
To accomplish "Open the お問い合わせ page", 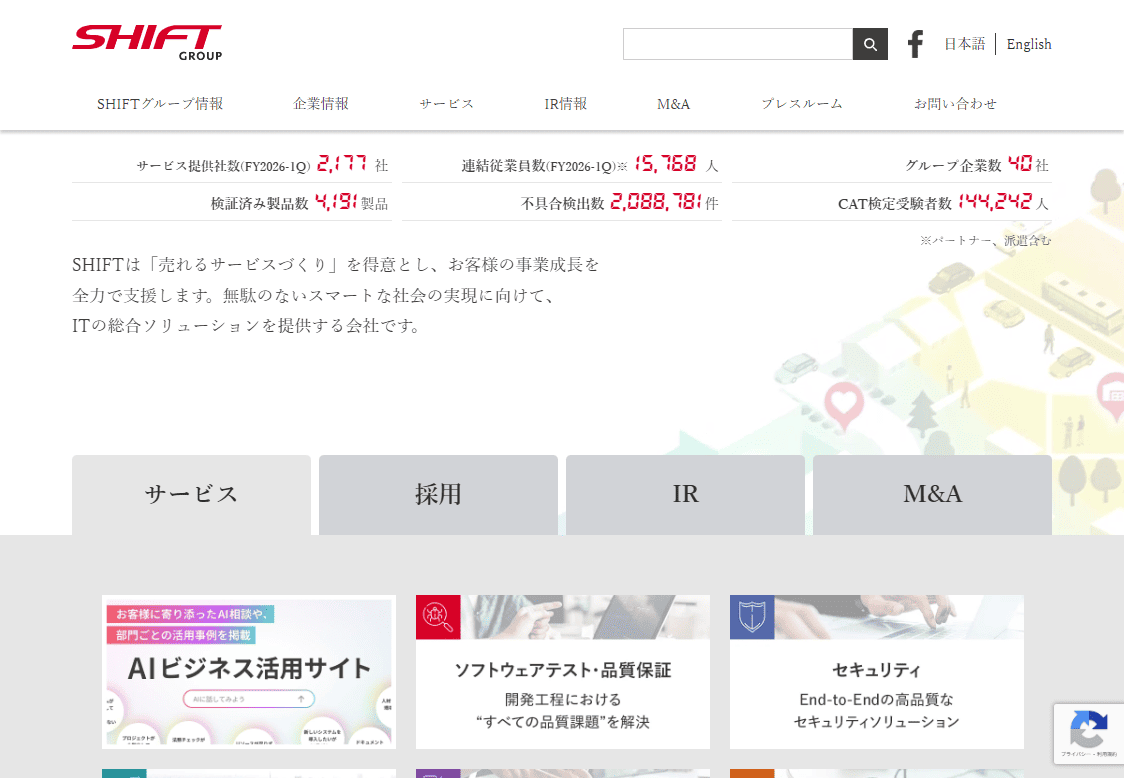I will [955, 103].
